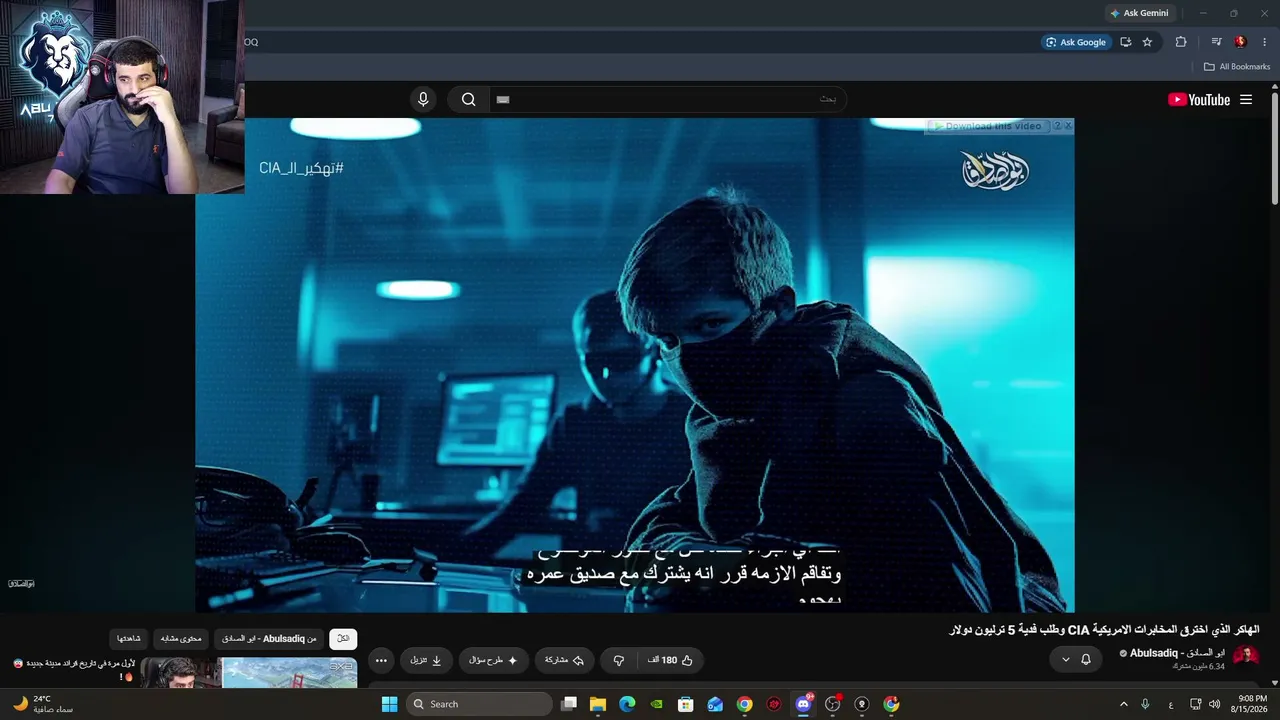Open Microsoft Store from the taskbar

[686, 704]
